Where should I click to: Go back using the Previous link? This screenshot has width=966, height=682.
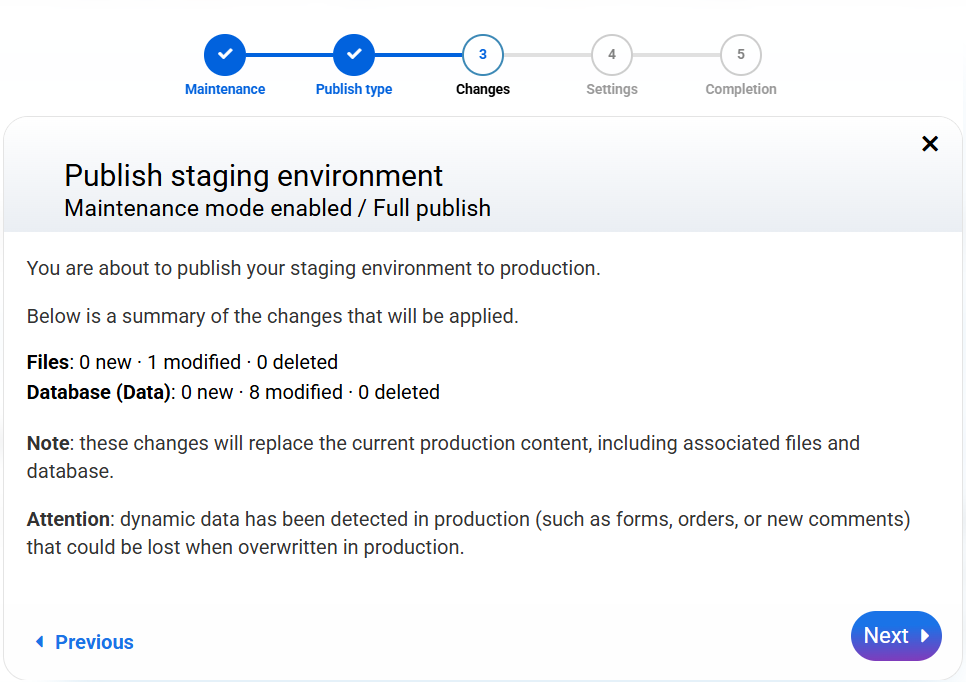pyautogui.click(x=94, y=642)
